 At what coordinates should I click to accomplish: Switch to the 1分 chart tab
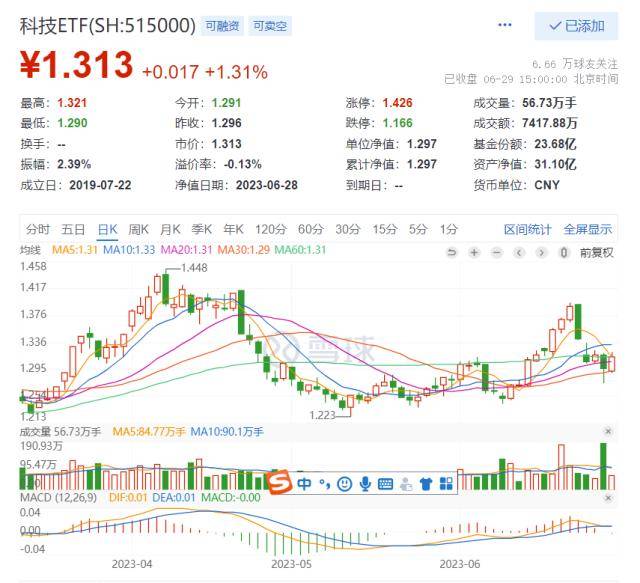pyautogui.click(x=449, y=229)
